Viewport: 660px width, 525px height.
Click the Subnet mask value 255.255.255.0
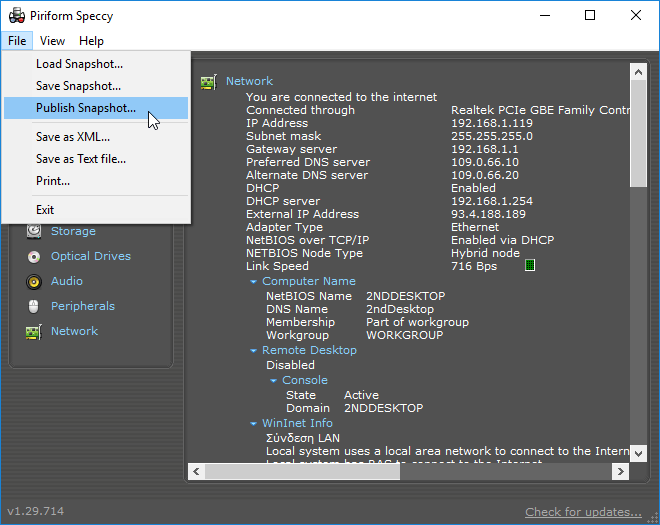(x=492, y=136)
